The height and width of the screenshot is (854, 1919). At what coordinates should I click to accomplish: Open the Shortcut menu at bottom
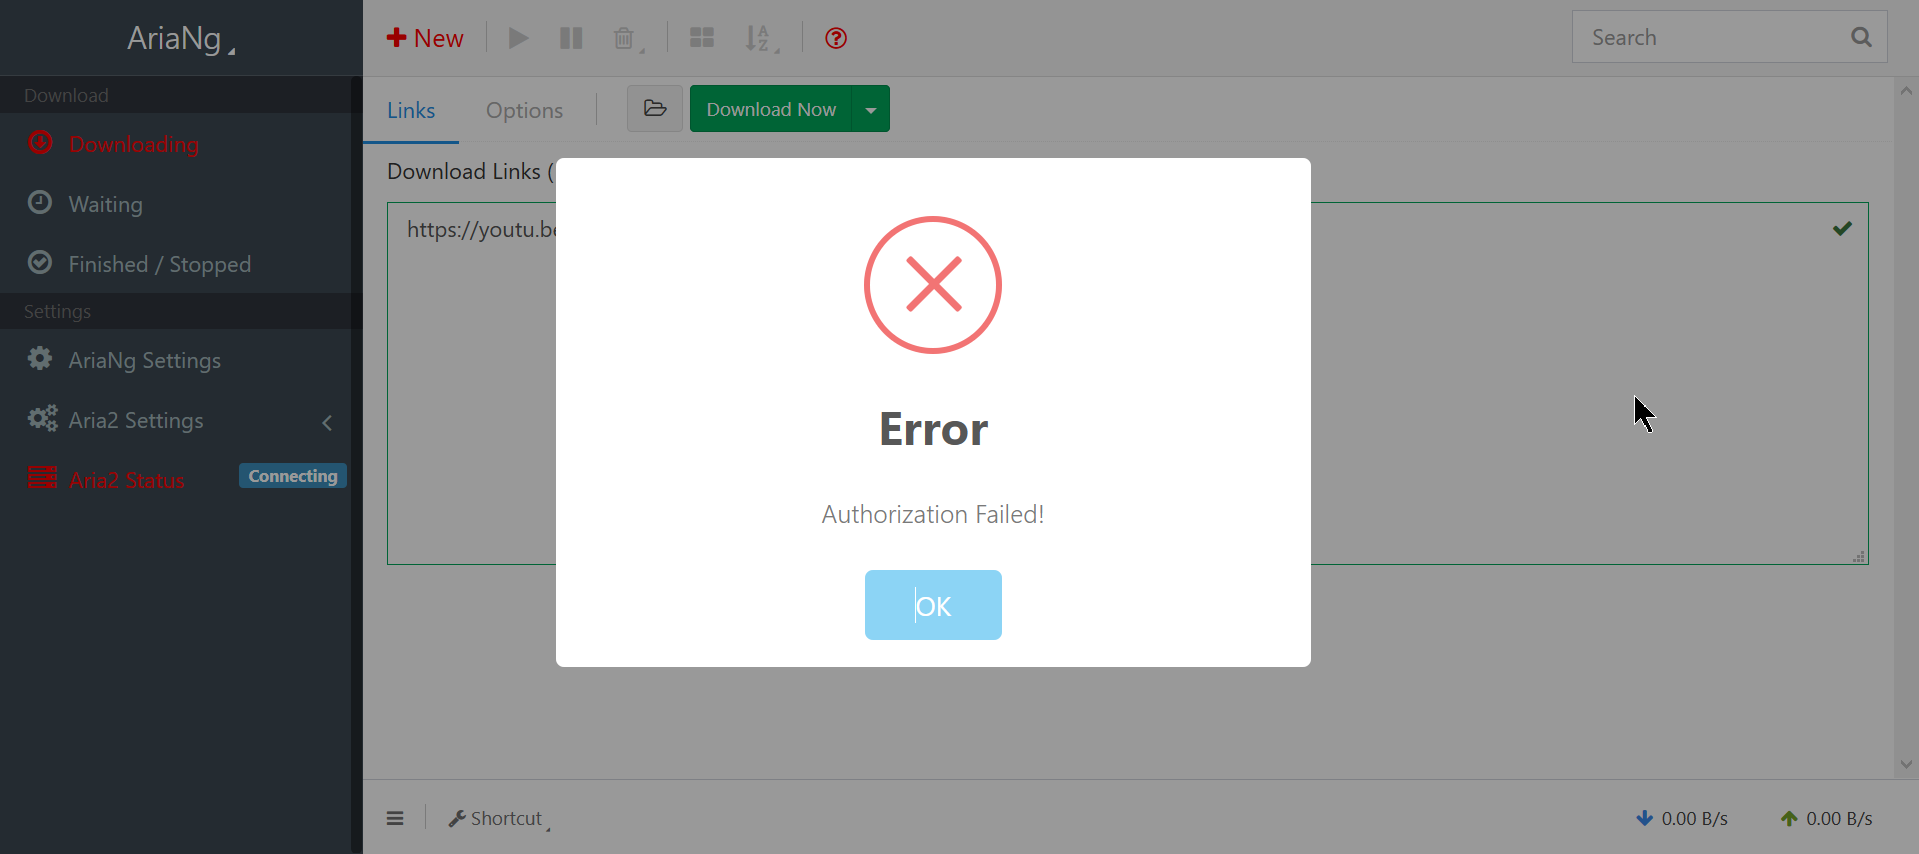pyautogui.click(x=499, y=818)
